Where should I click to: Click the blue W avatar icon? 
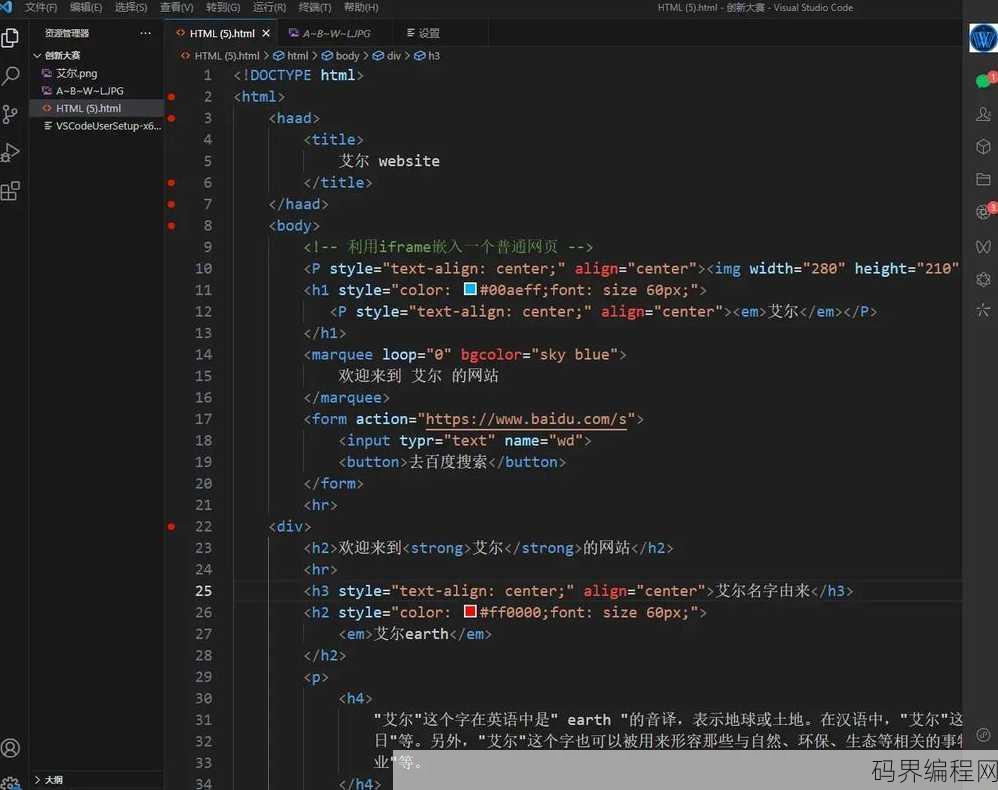coord(983,38)
